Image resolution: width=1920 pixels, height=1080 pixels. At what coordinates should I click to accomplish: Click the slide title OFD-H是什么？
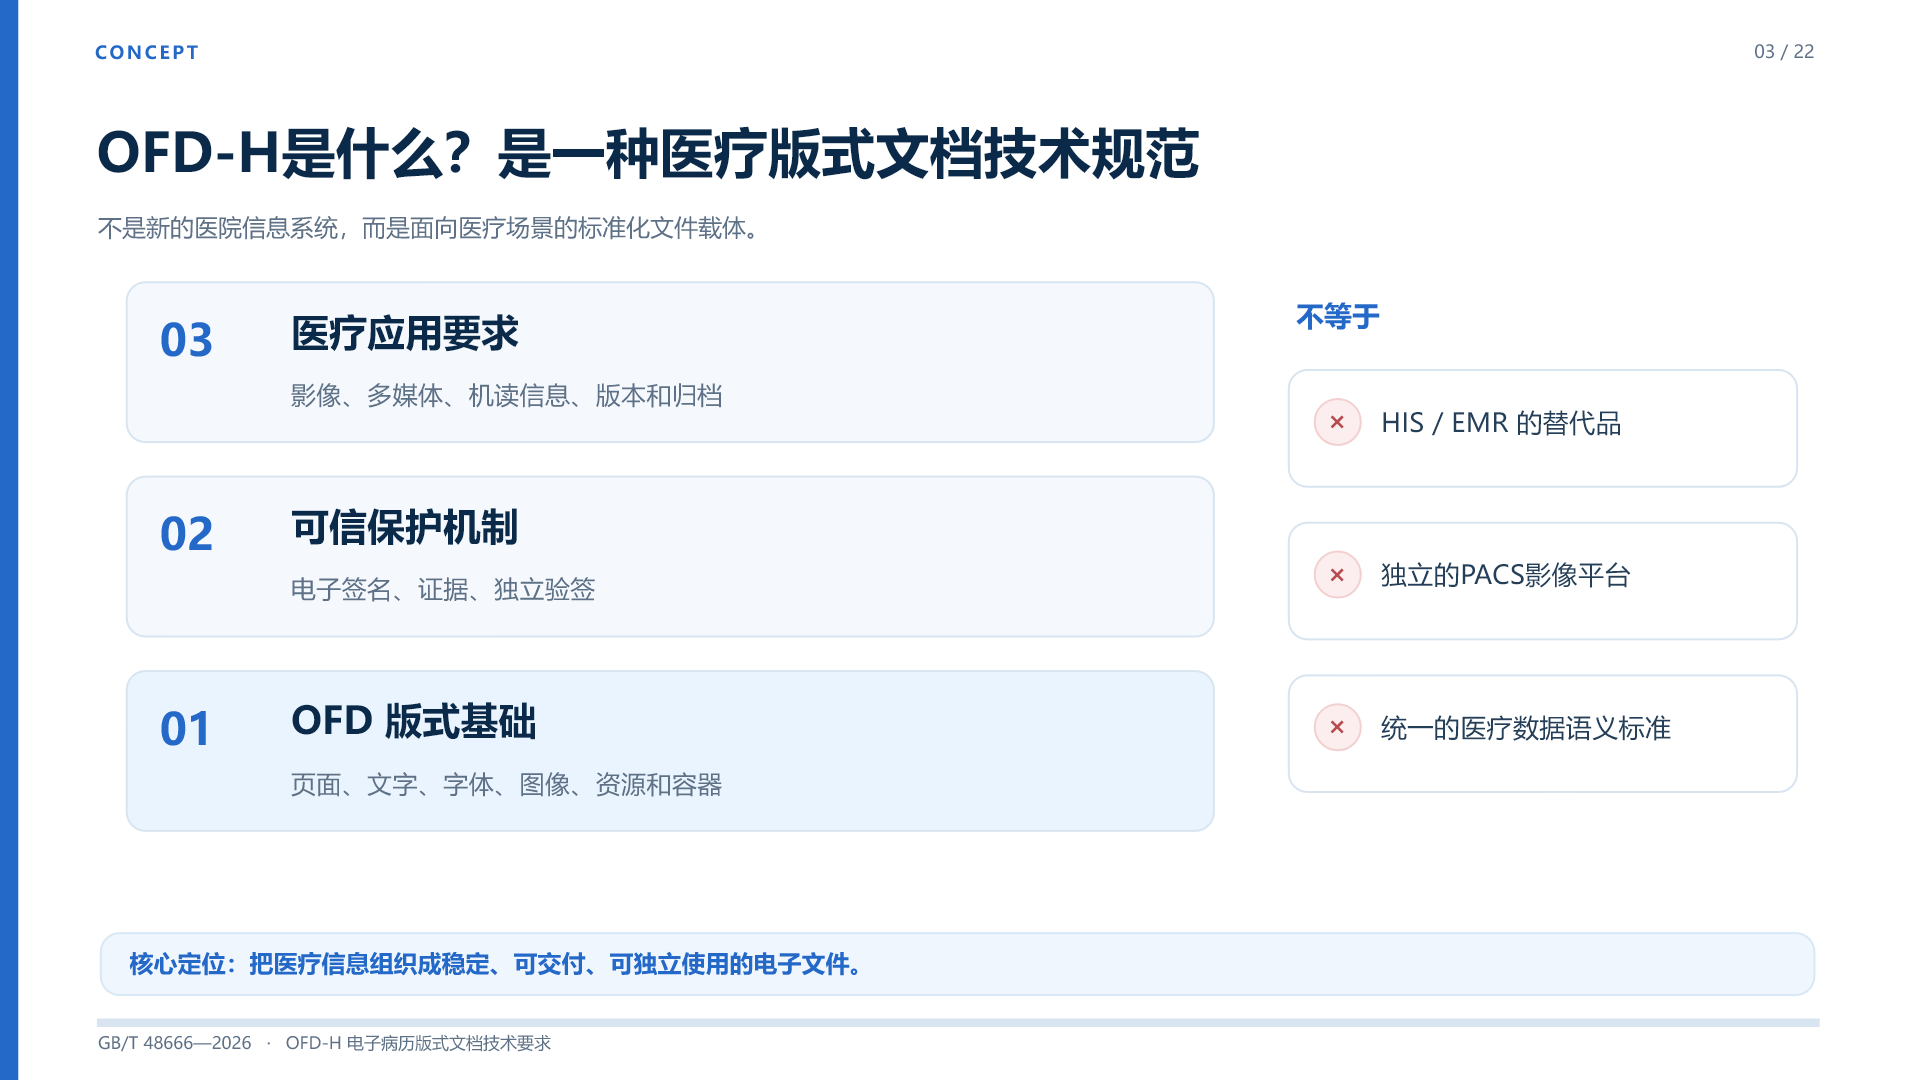coord(284,154)
